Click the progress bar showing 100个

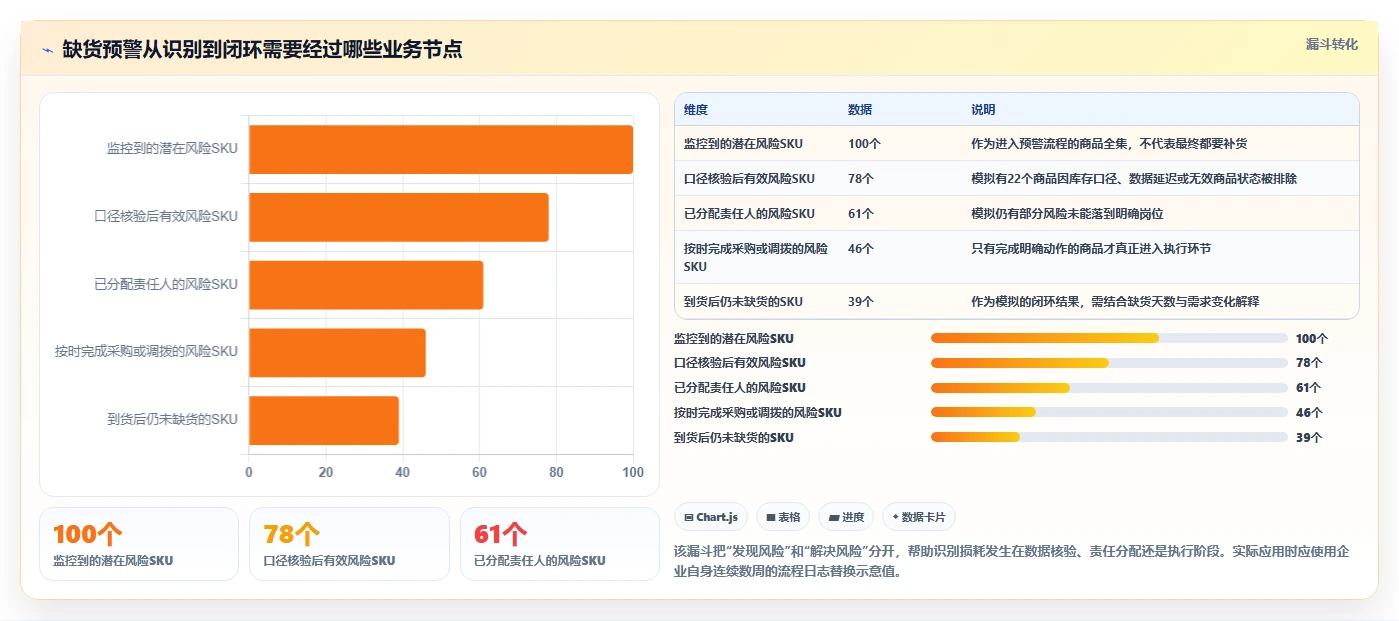pos(1109,338)
